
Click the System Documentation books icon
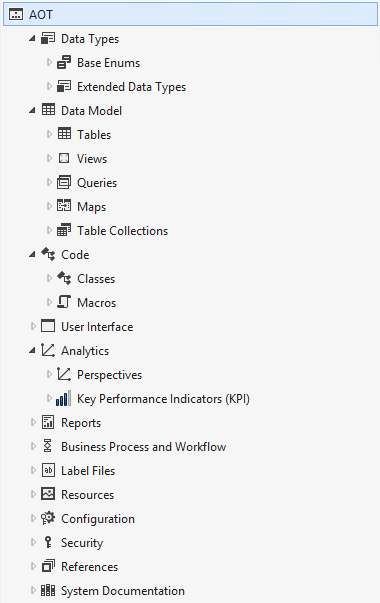tap(48, 590)
